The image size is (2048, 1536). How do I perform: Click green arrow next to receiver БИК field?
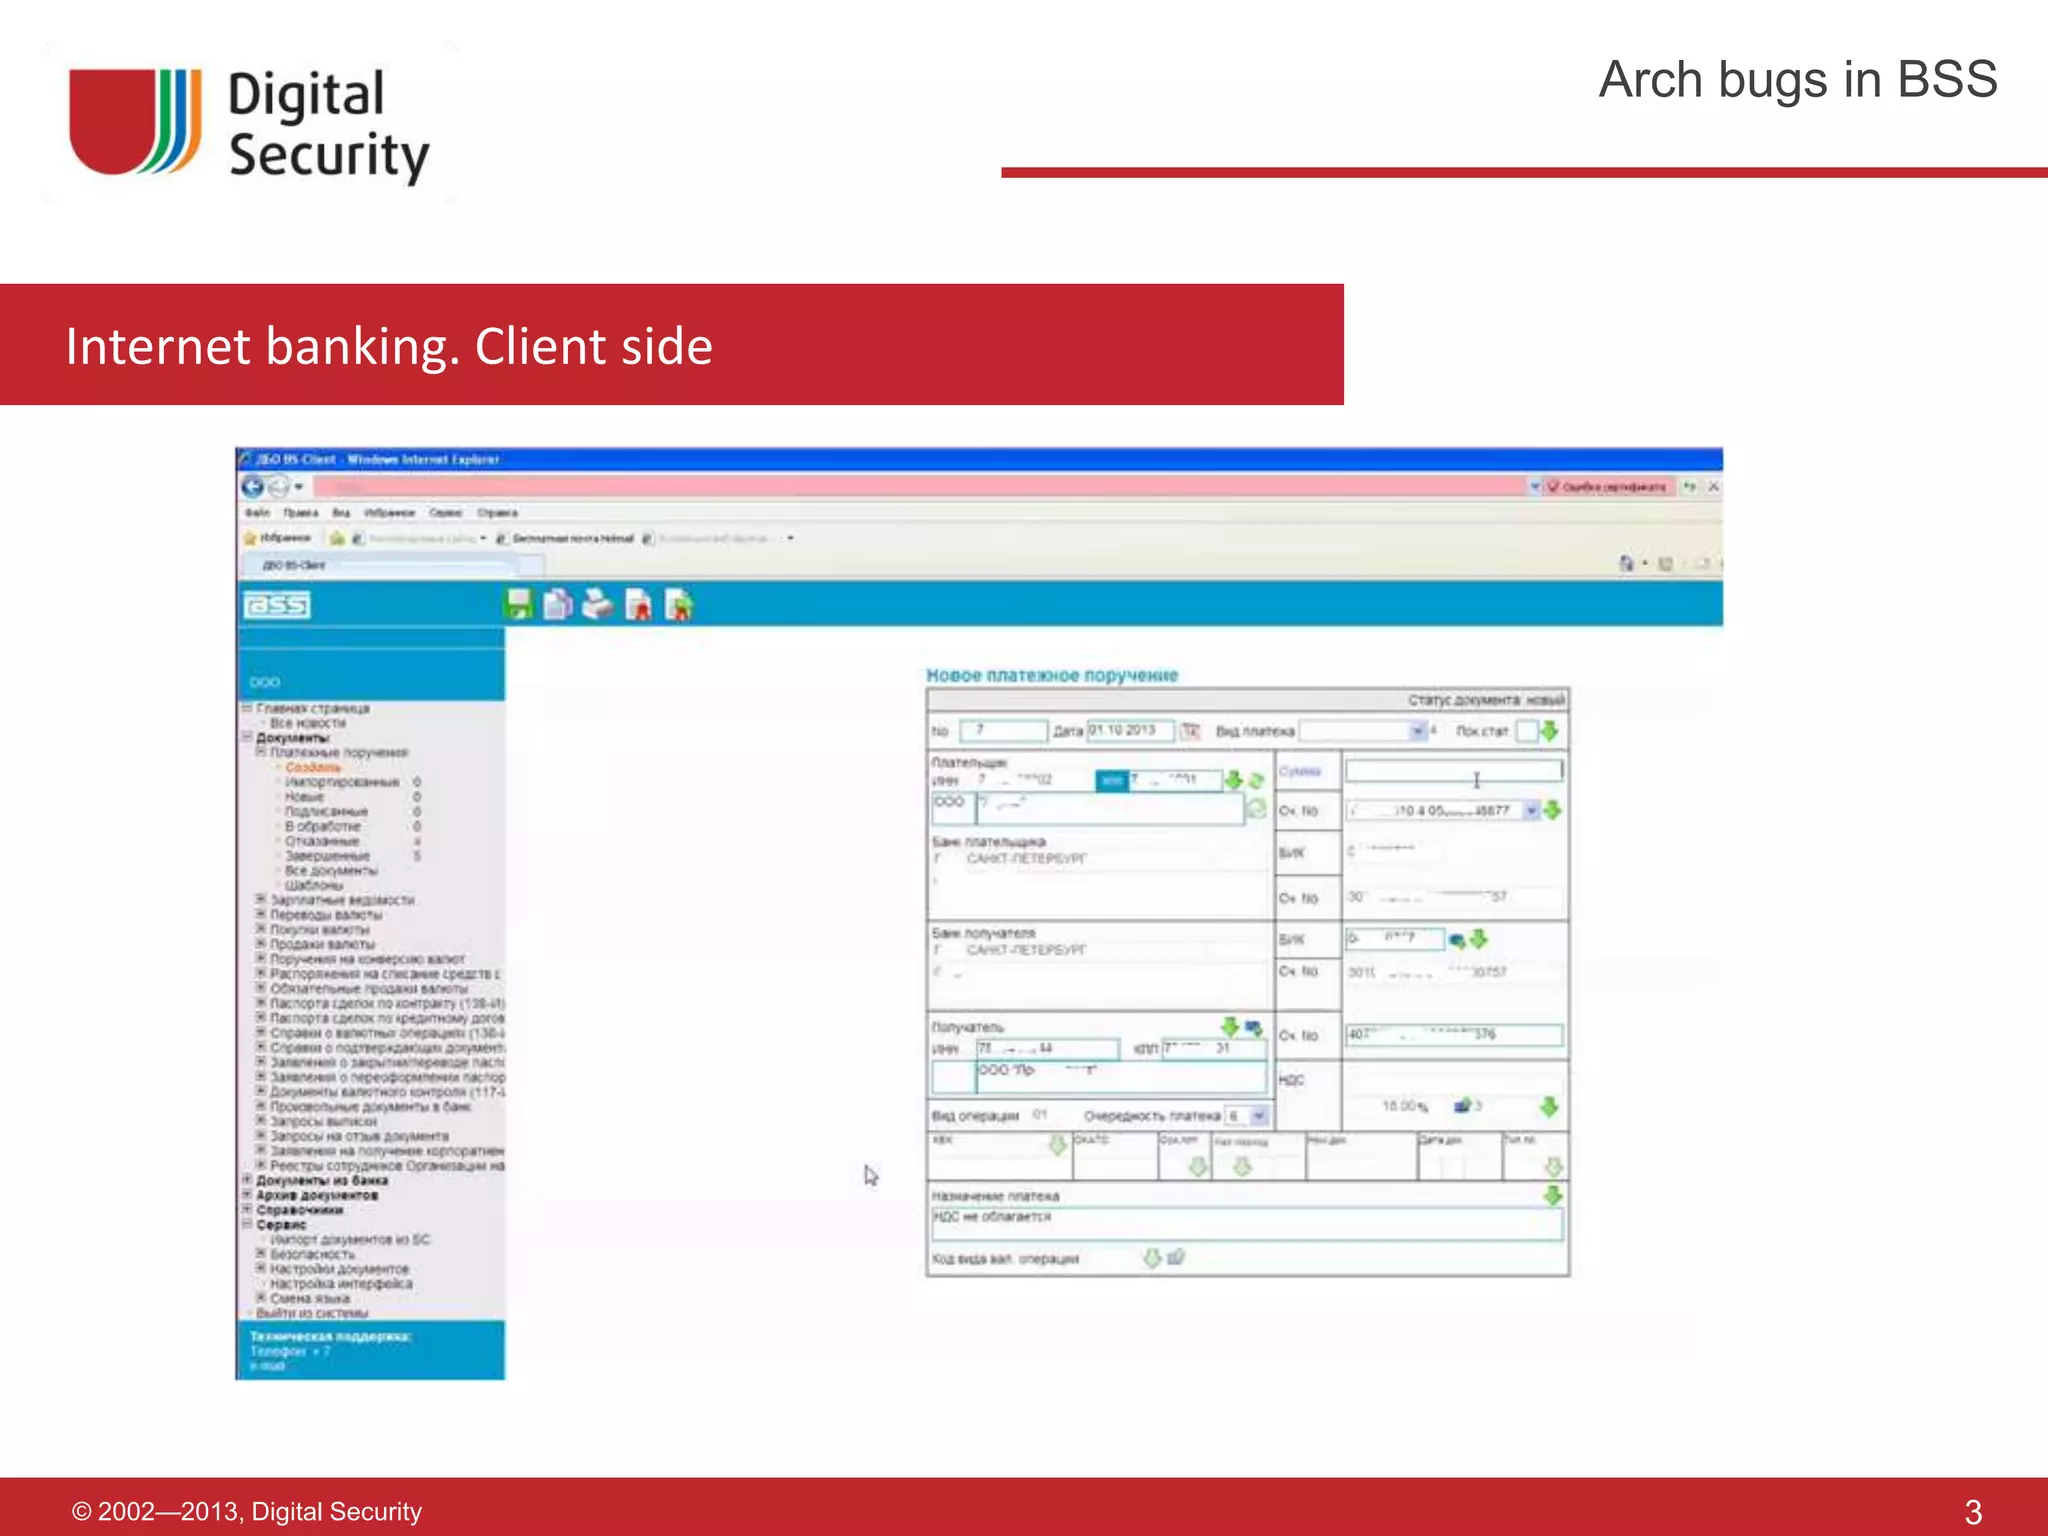point(1478,939)
